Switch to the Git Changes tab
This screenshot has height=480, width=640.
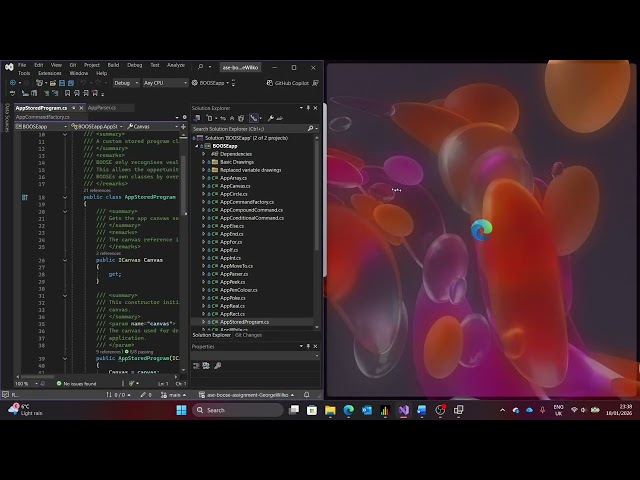[x=248, y=335]
